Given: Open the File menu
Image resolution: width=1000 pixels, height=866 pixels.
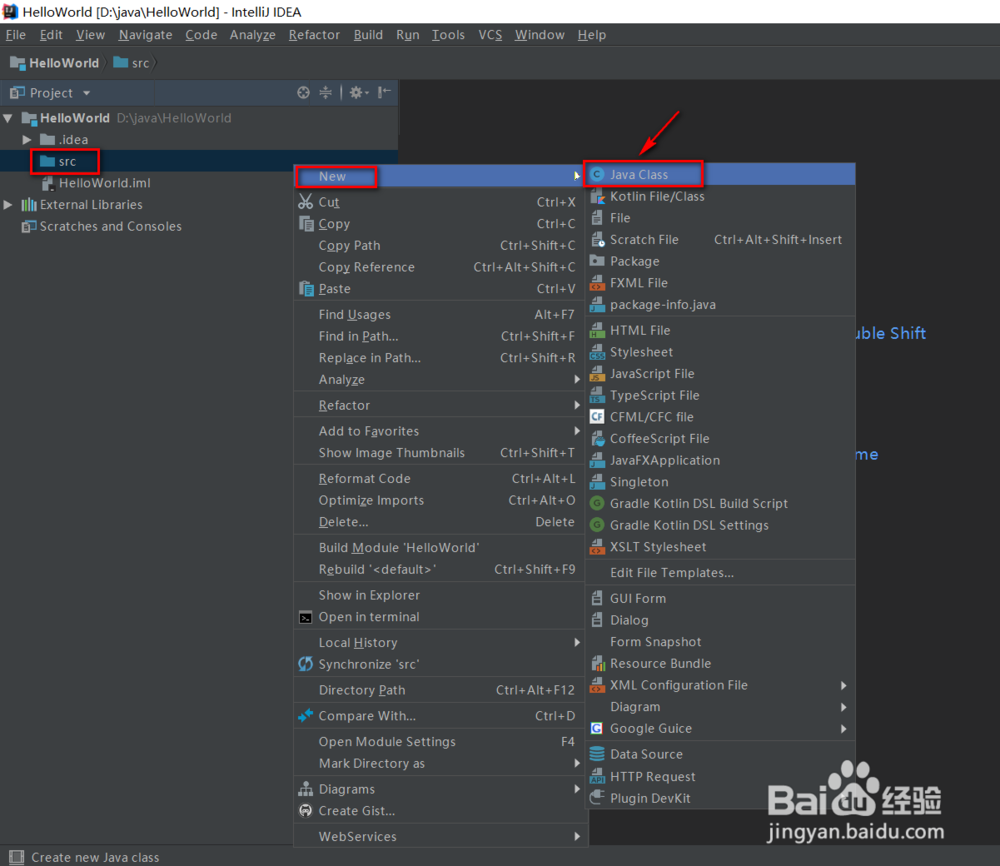Looking at the screenshot, I should (16, 34).
